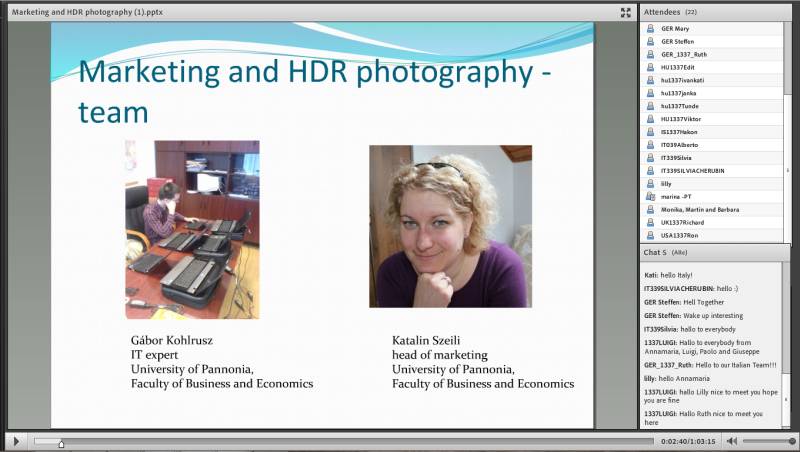The width and height of the screenshot is (800, 452).
Task: Click the attendee icon next to GER Steffen
Action: point(651,41)
